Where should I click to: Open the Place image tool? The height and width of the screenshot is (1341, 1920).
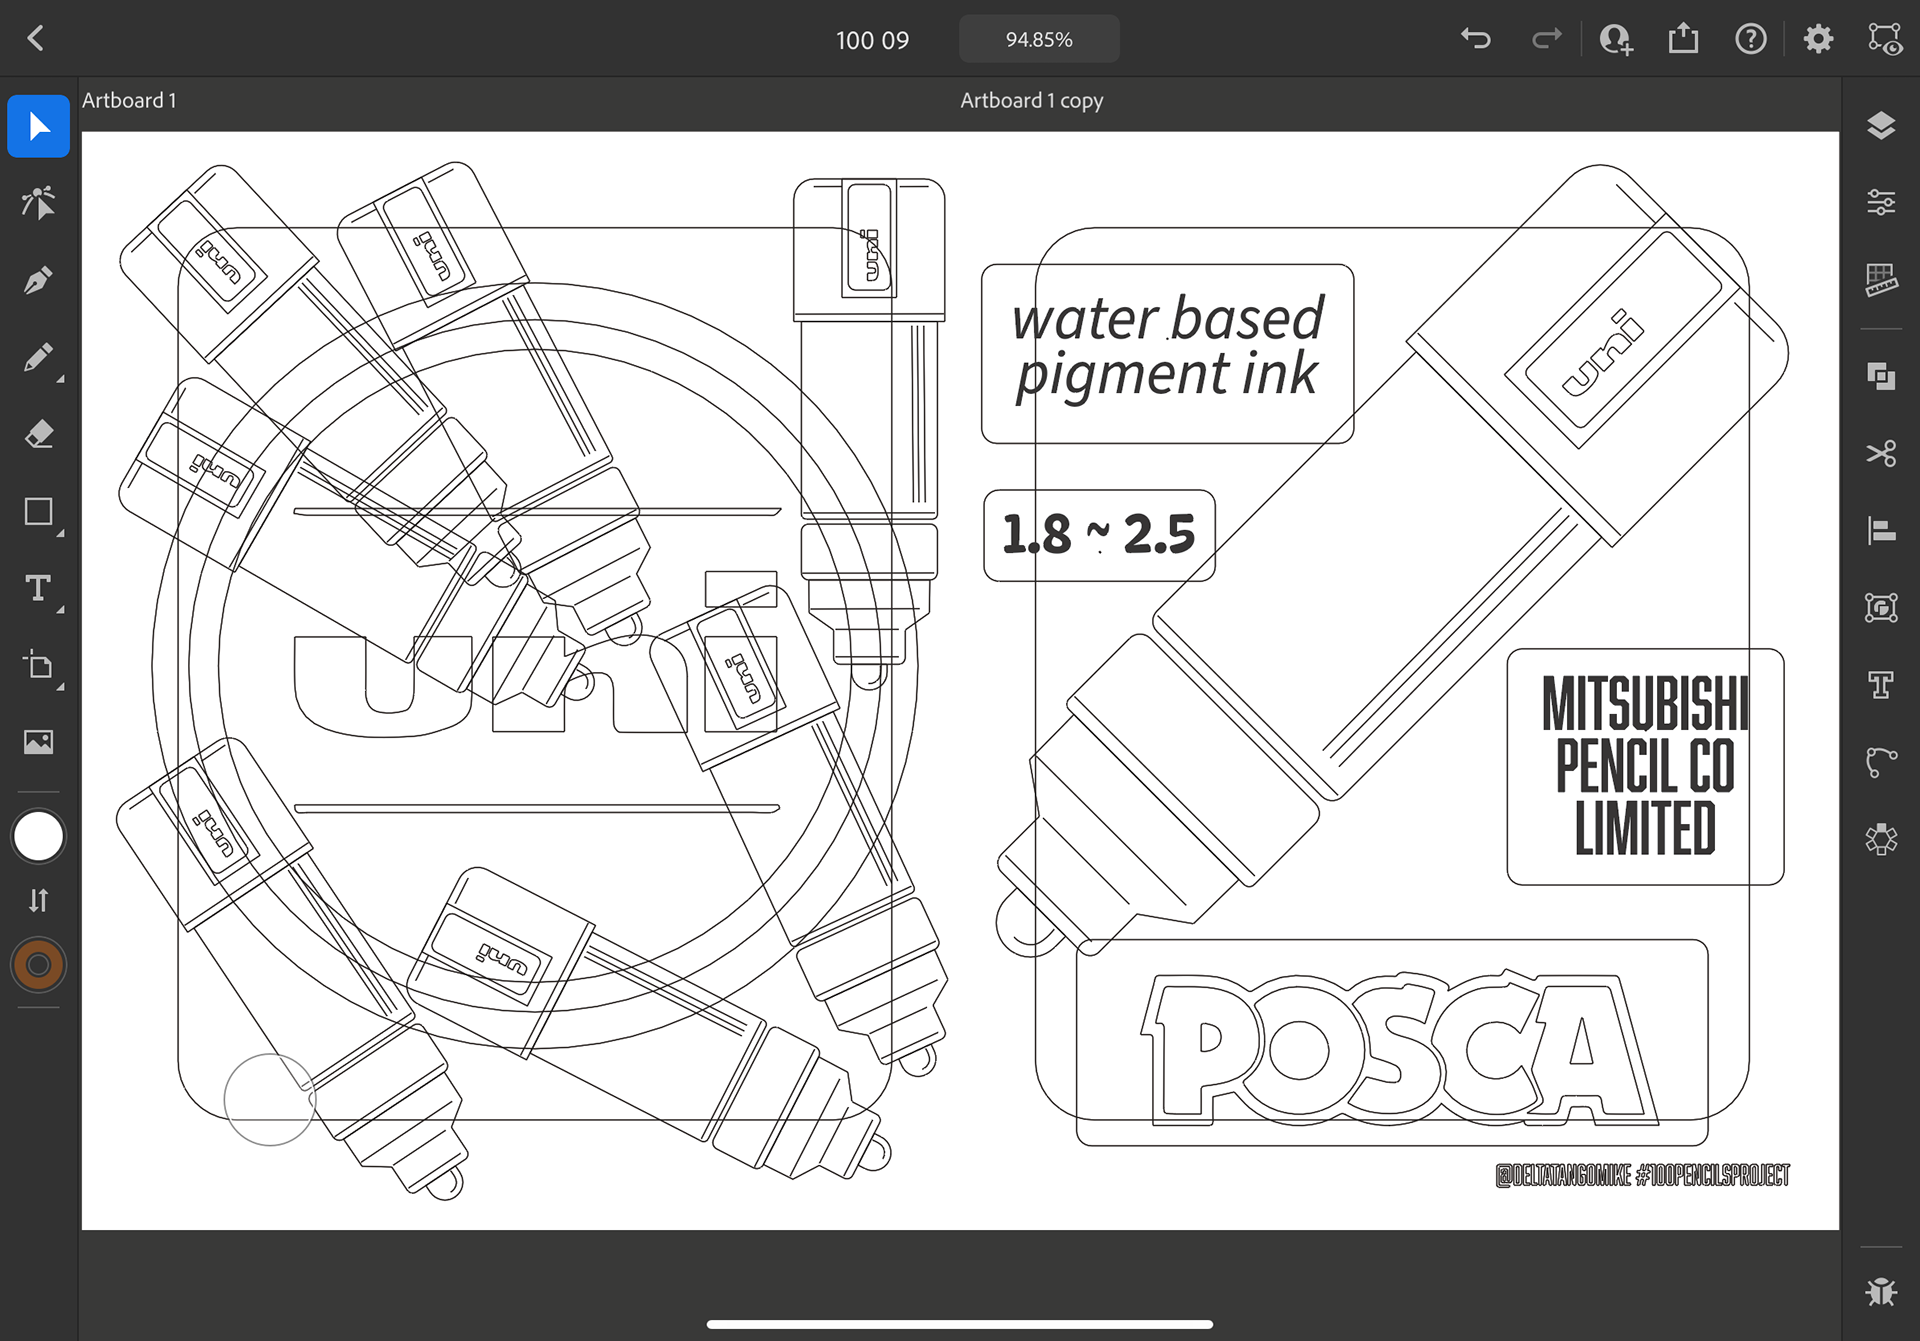point(38,742)
